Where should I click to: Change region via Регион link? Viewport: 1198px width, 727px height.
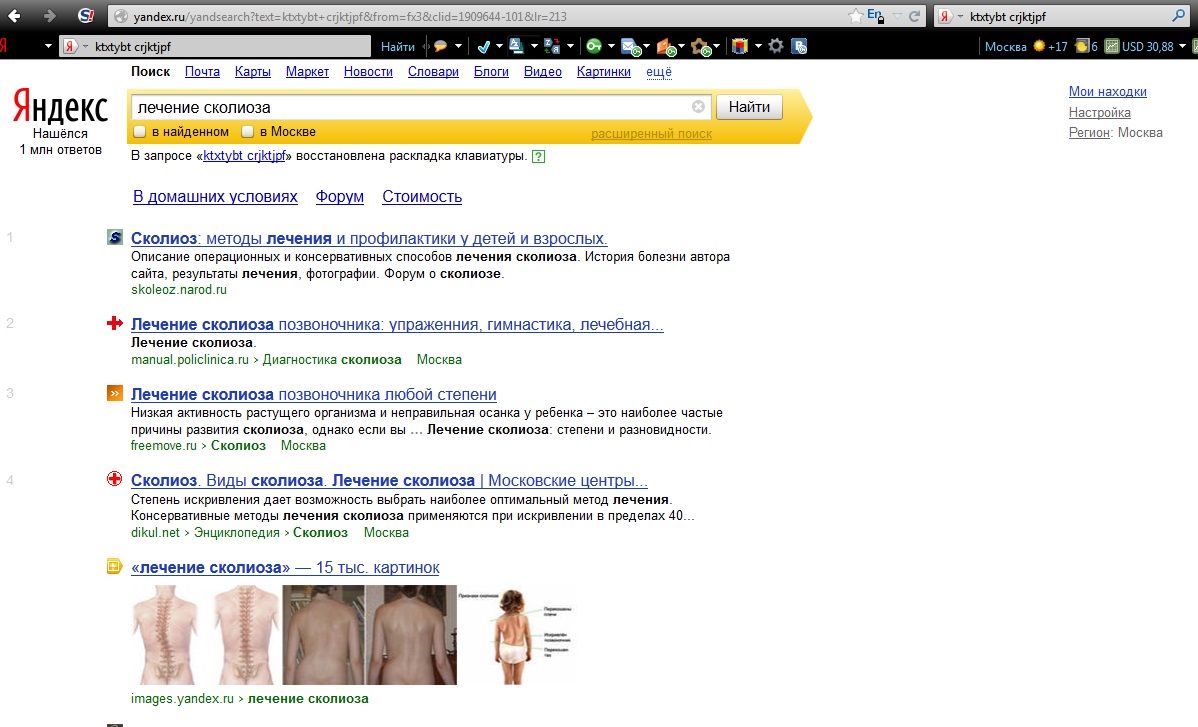click(1089, 132)
